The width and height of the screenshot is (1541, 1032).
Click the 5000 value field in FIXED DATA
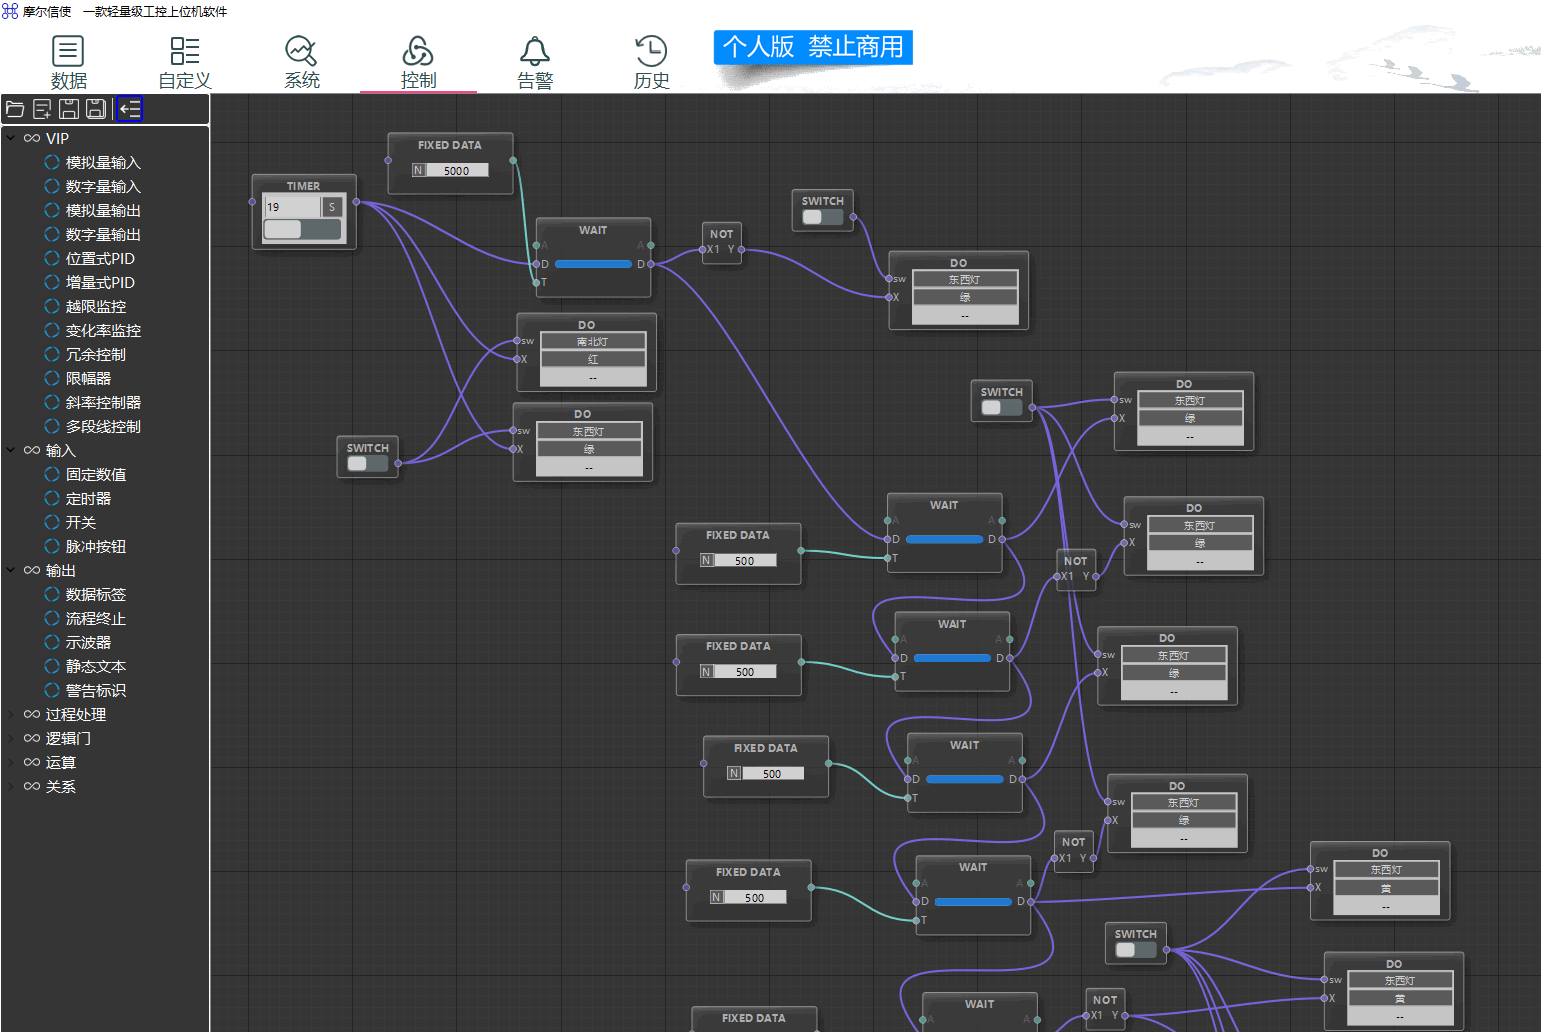(457, 171)
